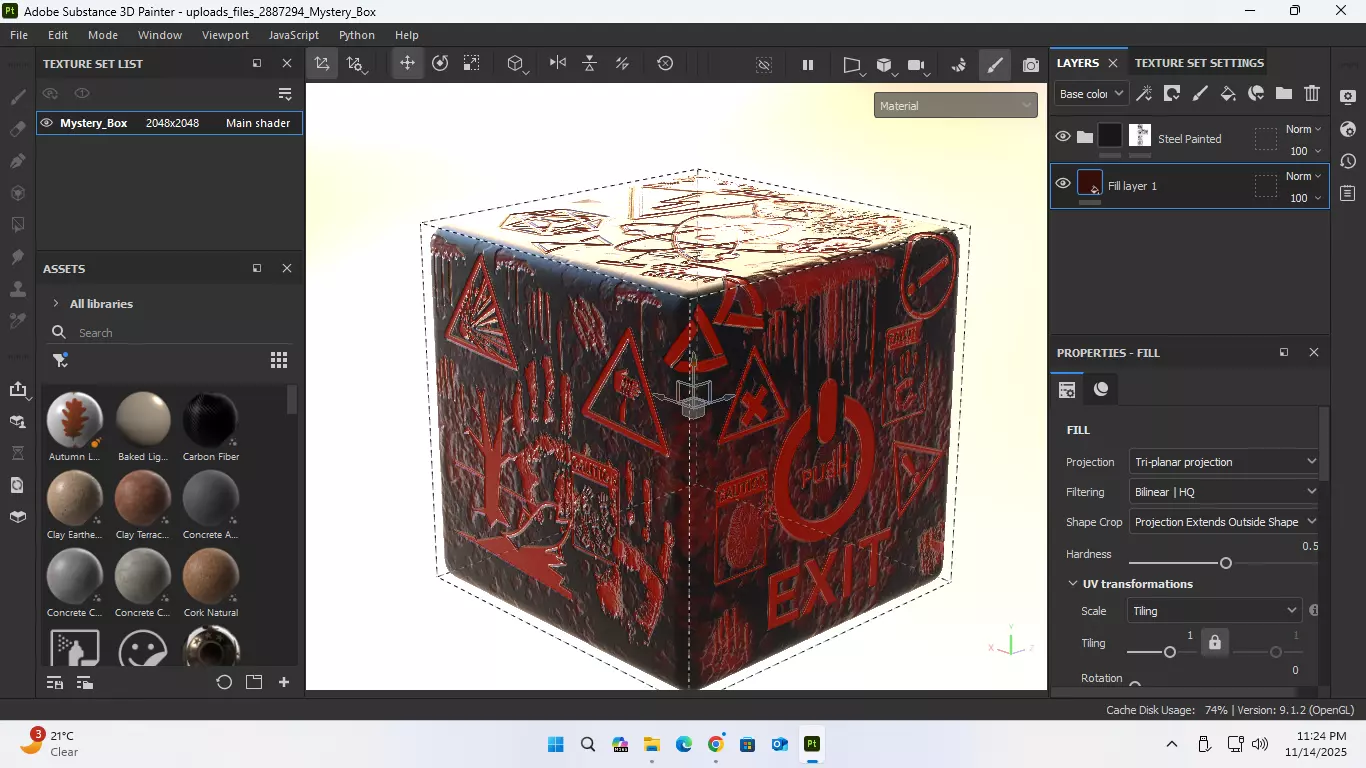Select the Eraser tool in left toolbar
This screenshot has height=768, width=1366.
click(17, 129)
